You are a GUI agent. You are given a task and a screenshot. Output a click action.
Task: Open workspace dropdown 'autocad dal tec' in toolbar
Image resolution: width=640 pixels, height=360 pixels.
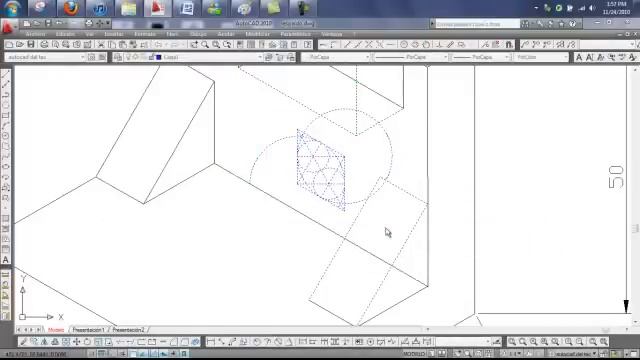click(45, 57)
